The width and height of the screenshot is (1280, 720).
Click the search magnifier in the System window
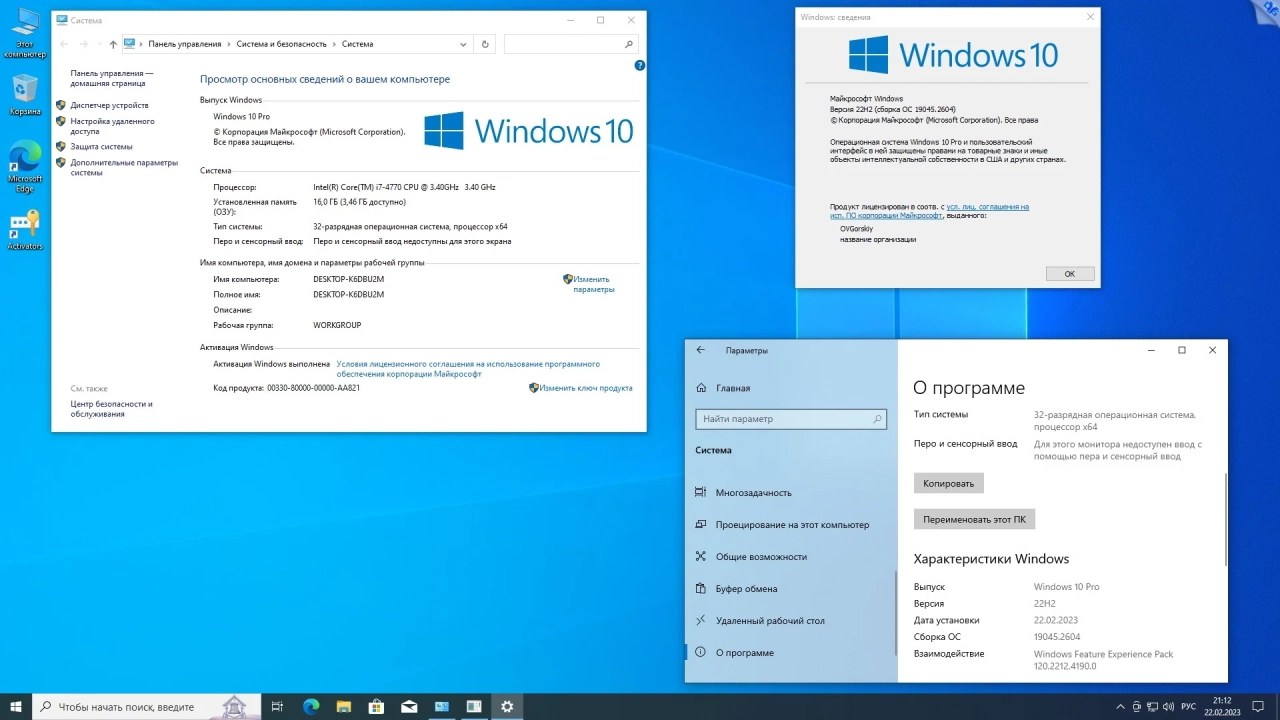[x=628, y=44]
